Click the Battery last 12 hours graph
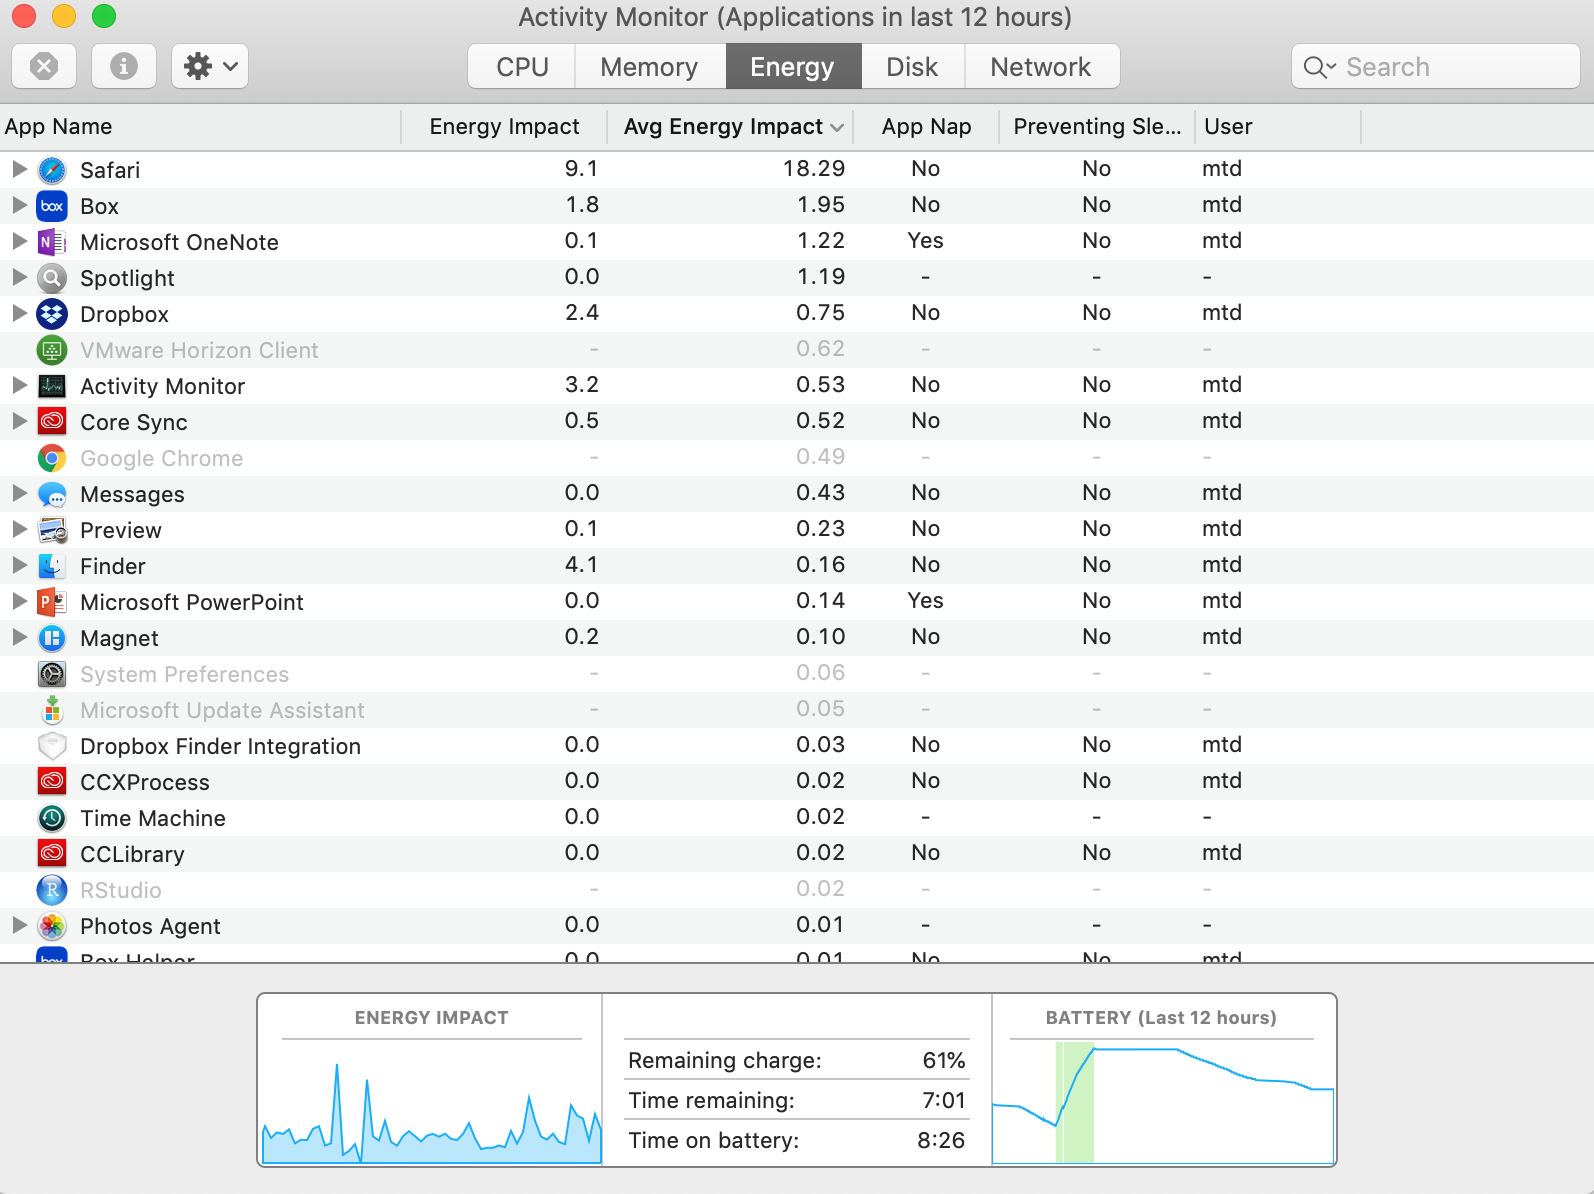 [1163, 1102]
